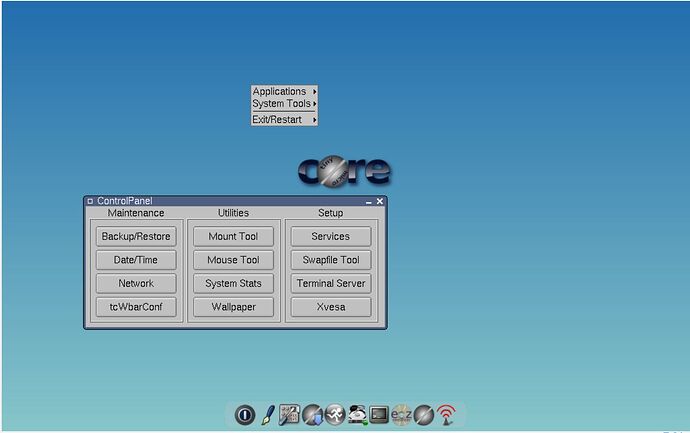This screenshot has height=433, width=690.
Task: Open the Apps download-arrow icon in dock
Action: tap(312, 415)
